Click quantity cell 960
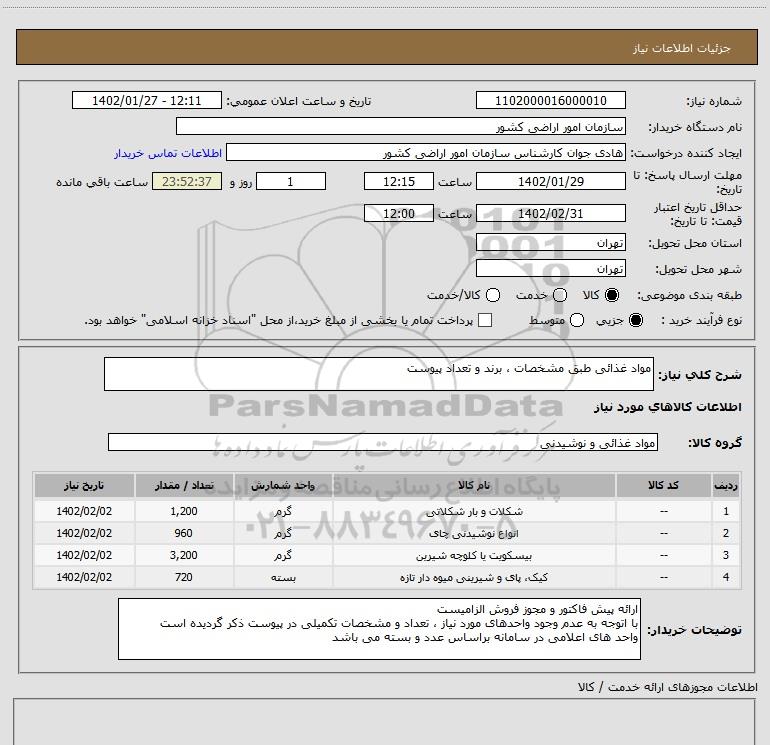 coord(184,533)
